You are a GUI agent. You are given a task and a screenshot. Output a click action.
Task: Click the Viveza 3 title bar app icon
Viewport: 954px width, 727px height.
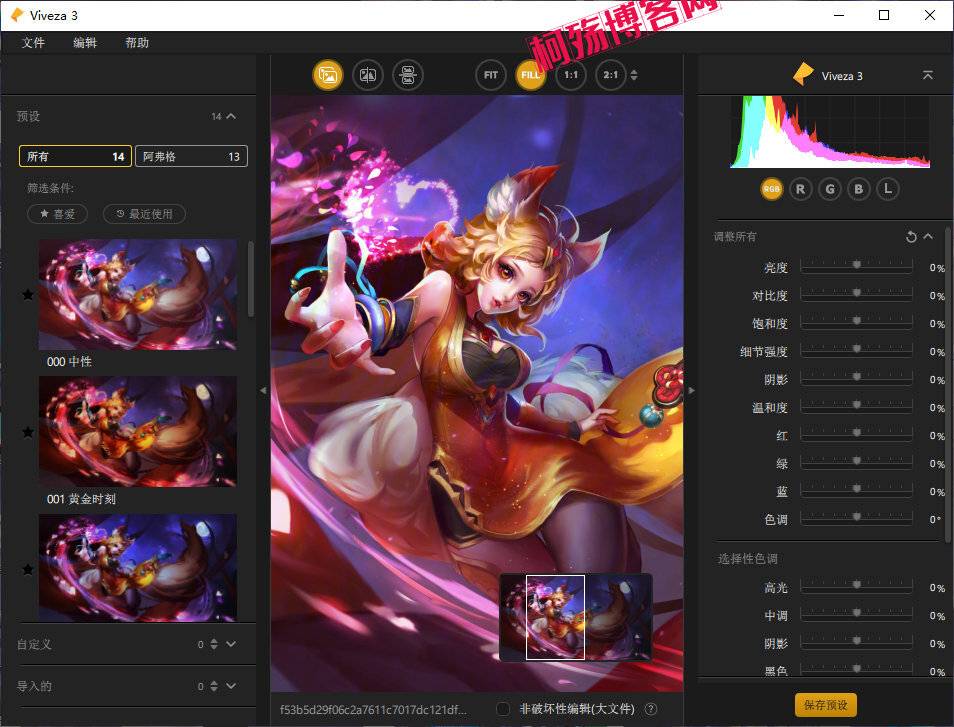[17, 15]
